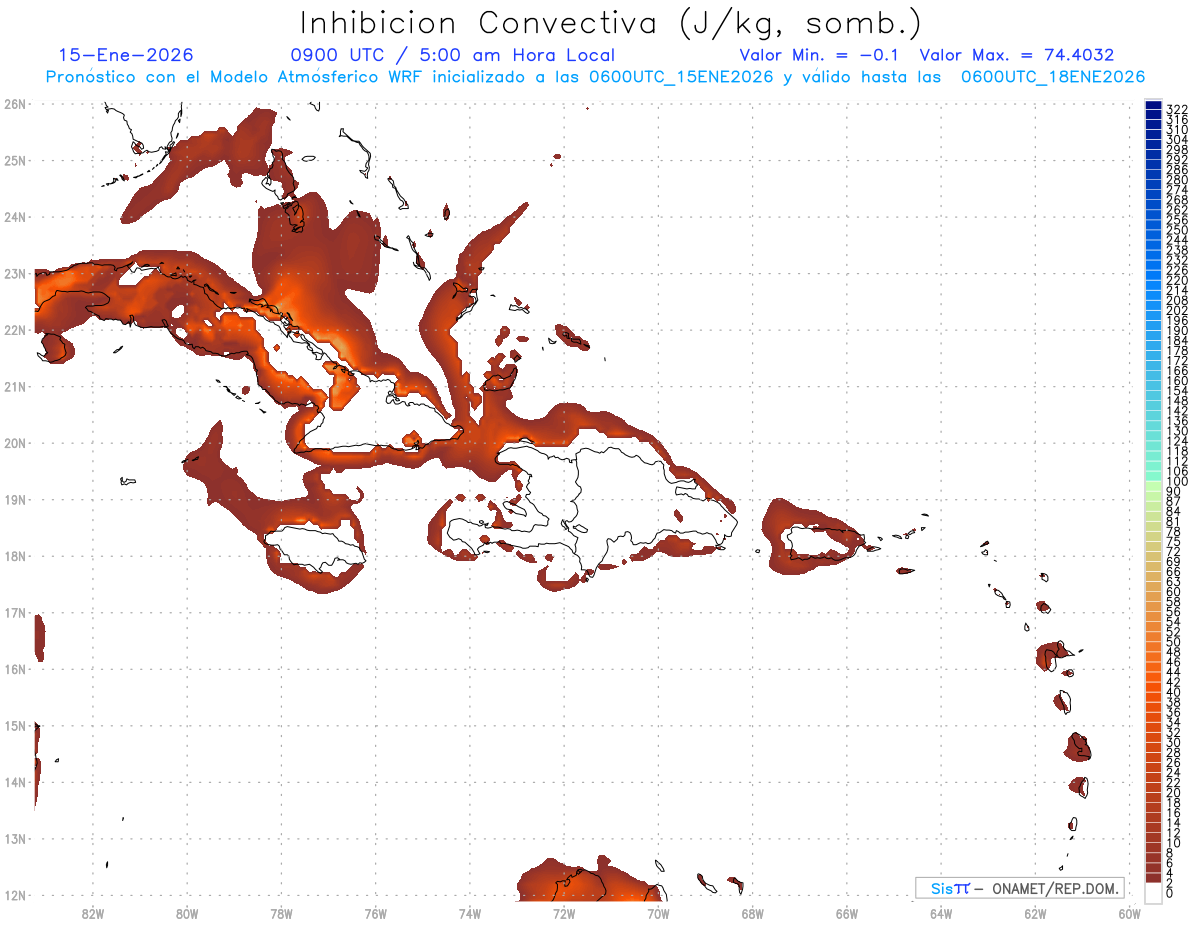Screen dimensions: 1200x927
Task: Click the title 'Inhibicion Convectiva (J/kg, somb.)'
Action: coord(610,24)
